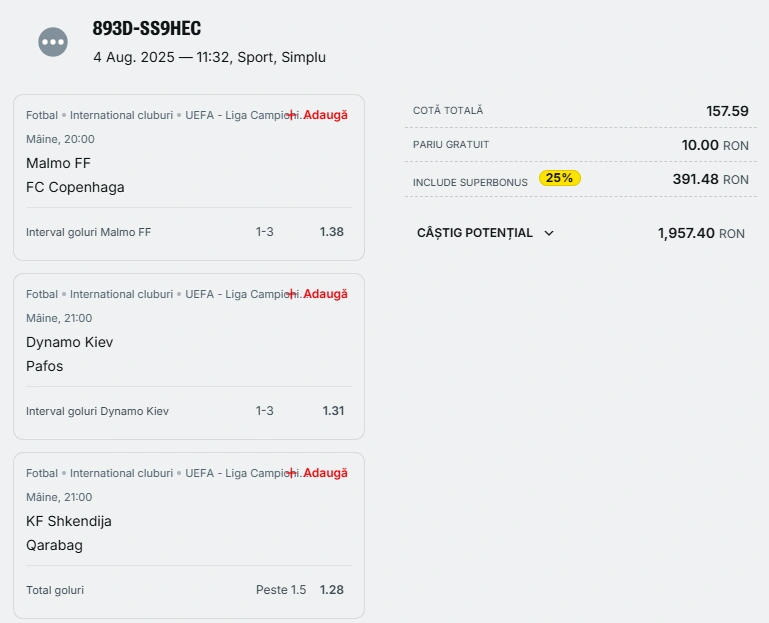Add the Dynamo Kiev selection via Adaugă
Image resolution: width=769 pixels, height=623 pixels.
(326, 294)
